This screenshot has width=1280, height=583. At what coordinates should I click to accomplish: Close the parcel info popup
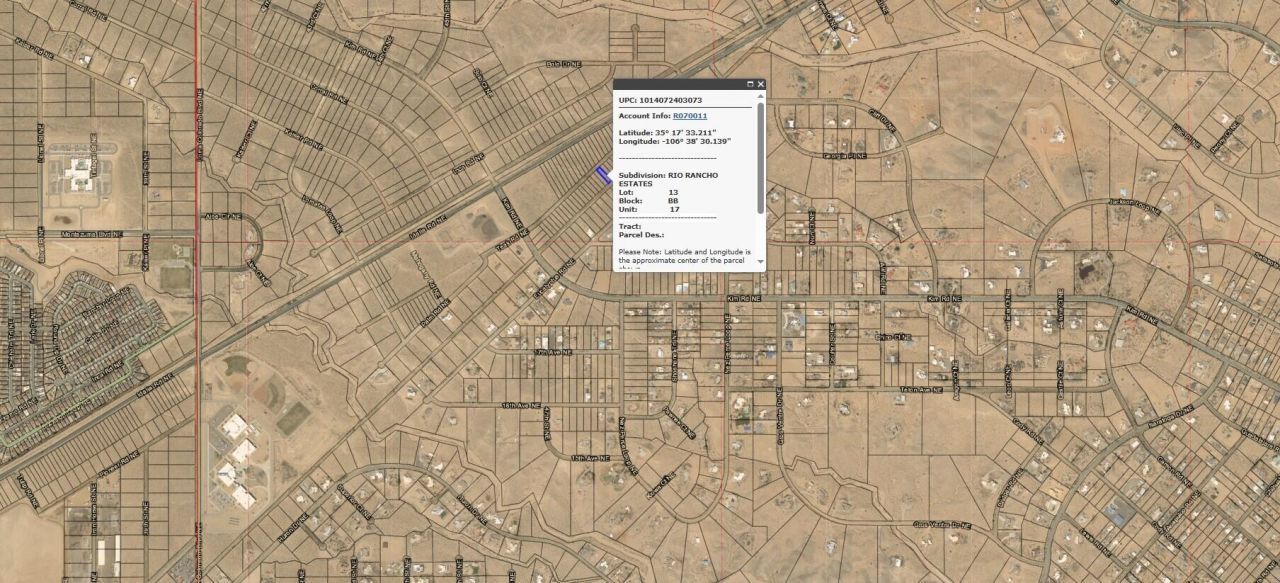[761, 84]
